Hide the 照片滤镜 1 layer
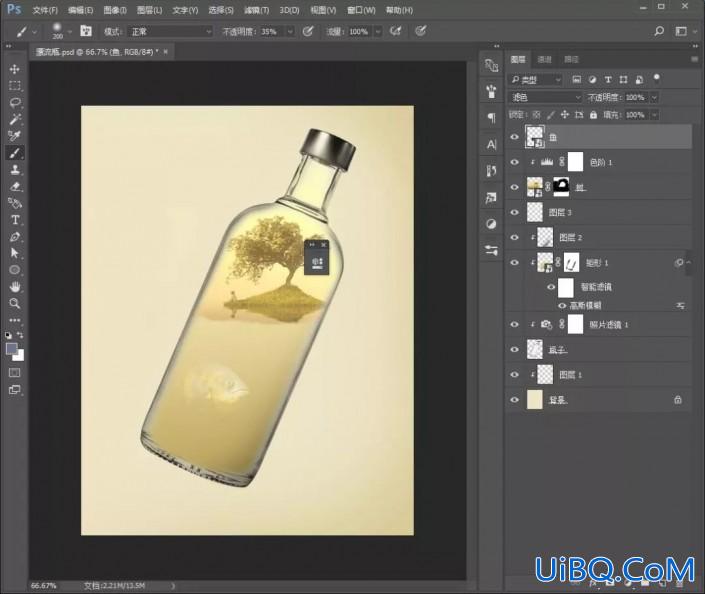 click(515, 325)
